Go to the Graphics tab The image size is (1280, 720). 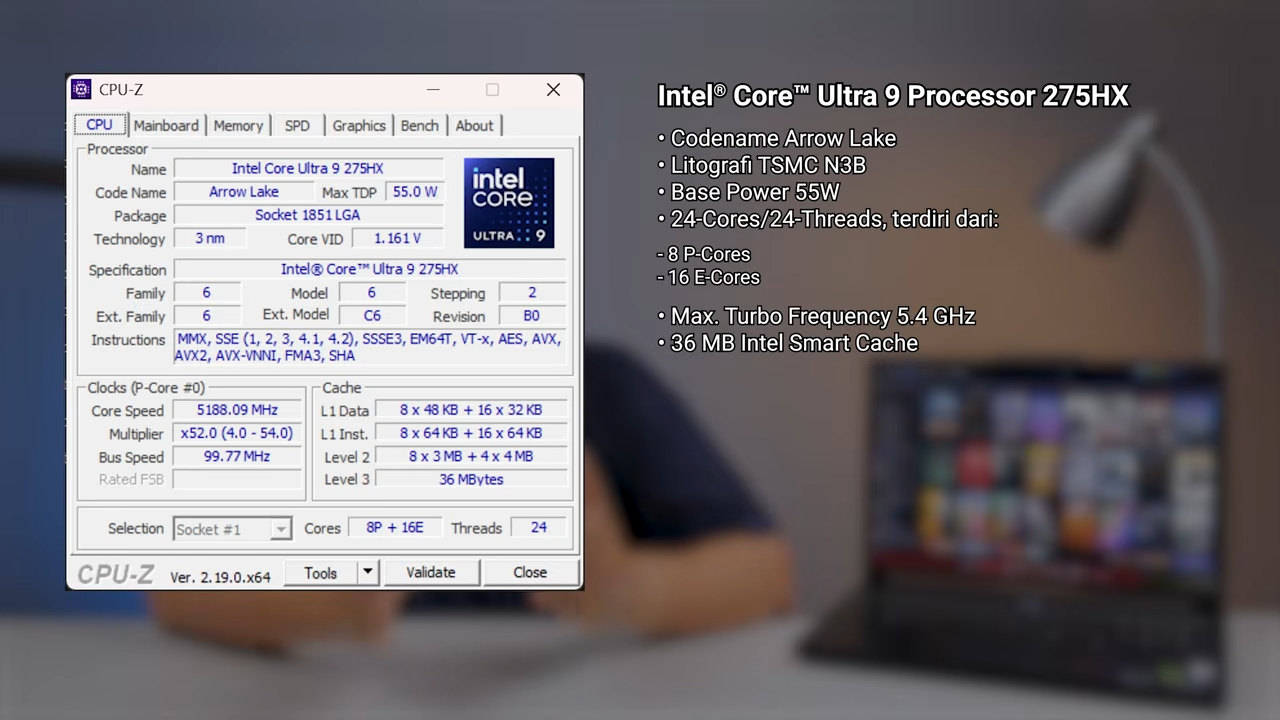pyautogui.click(x=359, y=125)
